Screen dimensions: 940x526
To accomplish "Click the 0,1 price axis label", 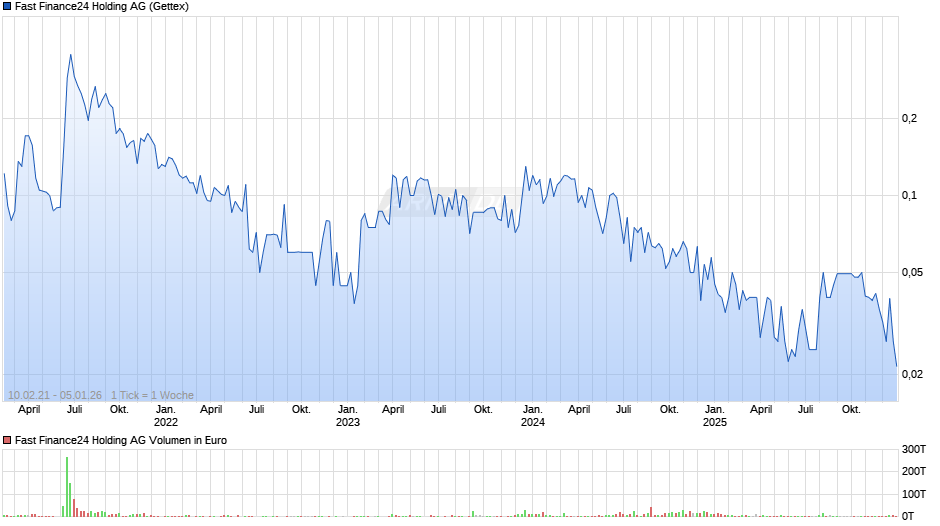I will coord(909,195).
